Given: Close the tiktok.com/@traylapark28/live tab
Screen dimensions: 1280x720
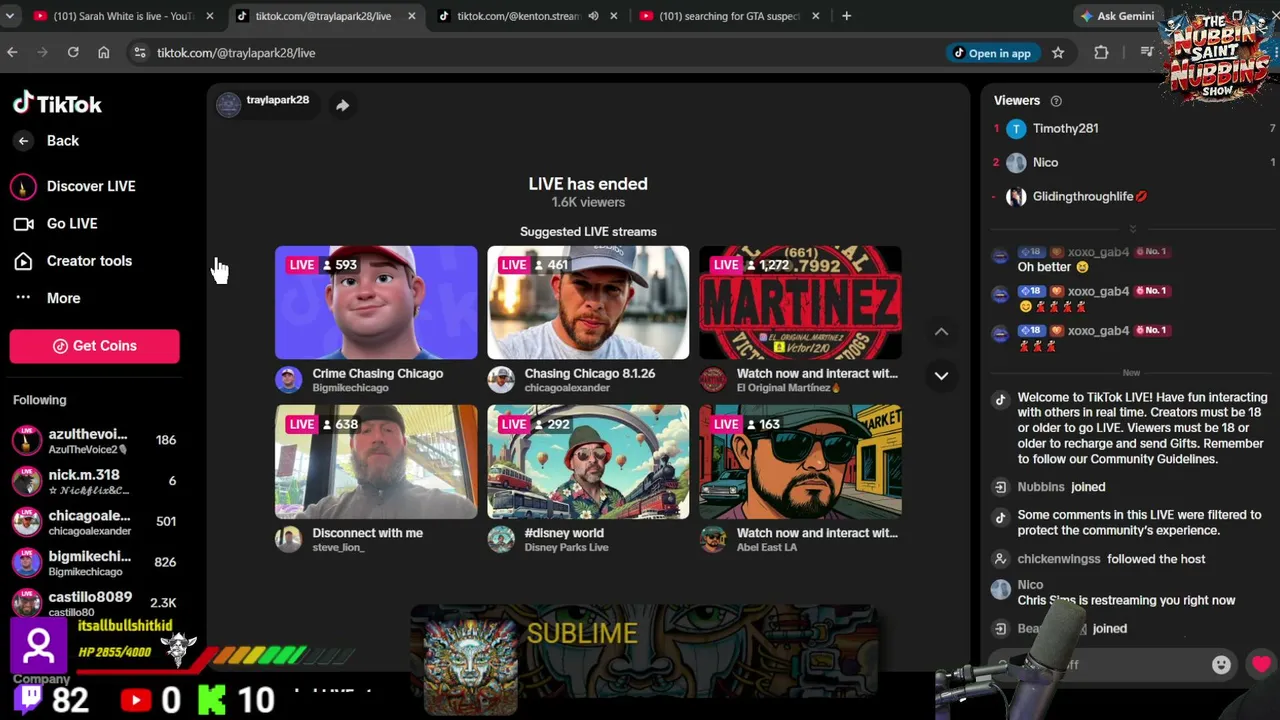Looking at the screenshot, I should tap(412, 16).
